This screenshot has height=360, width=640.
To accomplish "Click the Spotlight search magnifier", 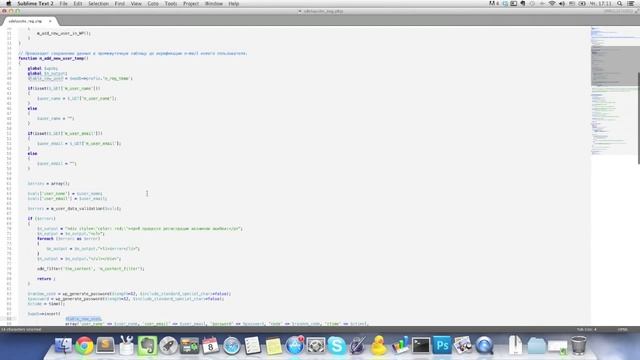I will pyautogui.click(x=620, y=4).
